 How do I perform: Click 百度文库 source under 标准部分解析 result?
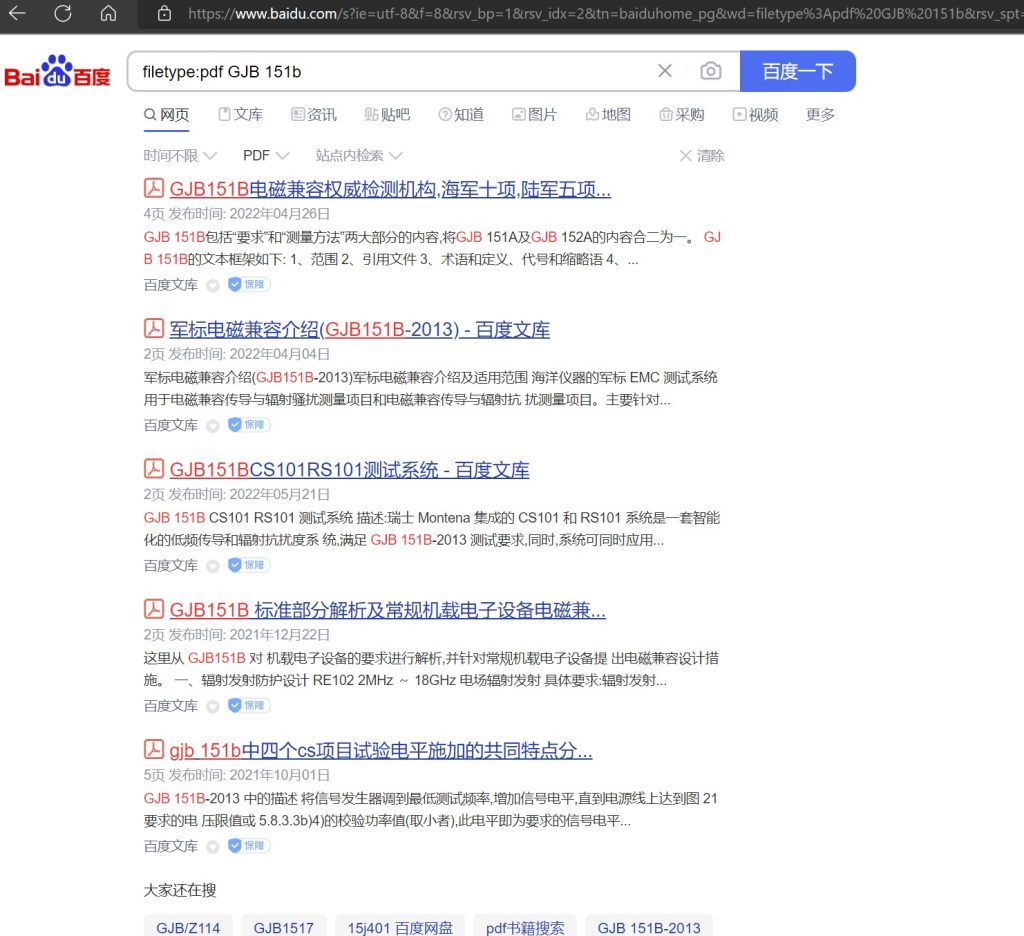(170, 706)
